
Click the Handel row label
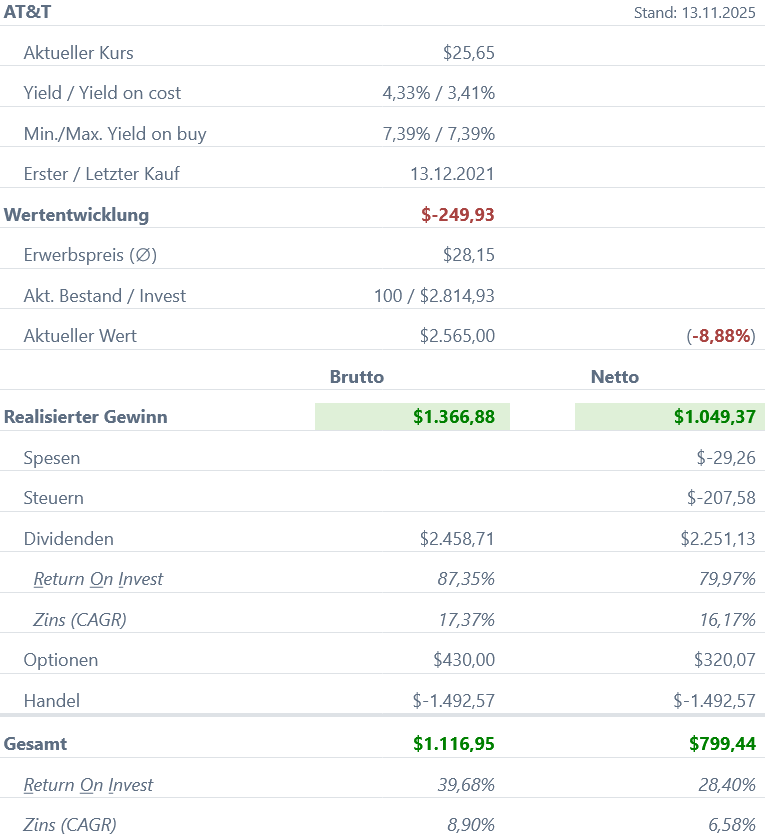point(52,701)
